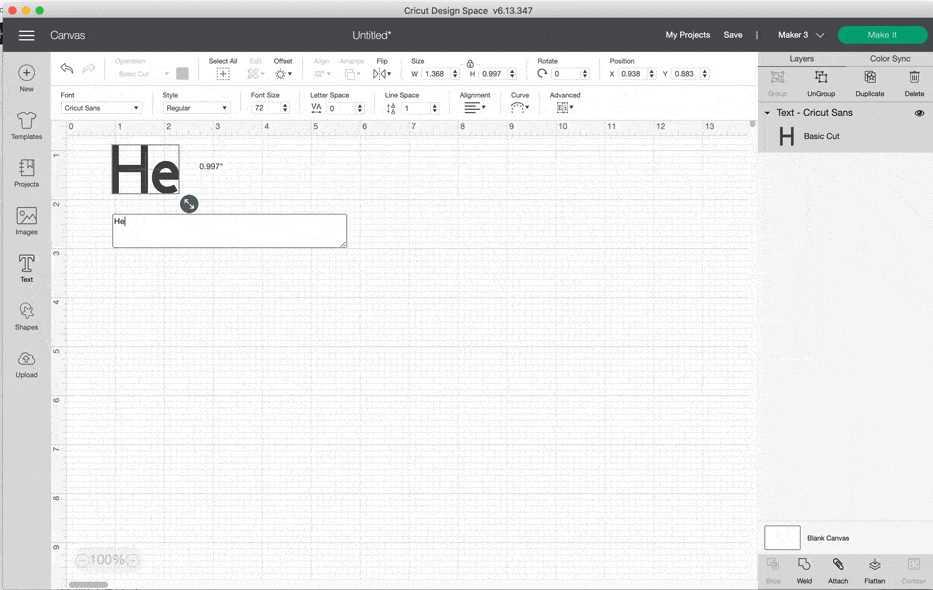Viewport: 933px width, 590px height.
Task: Click the text resize handle
Action: coord(189,204)
